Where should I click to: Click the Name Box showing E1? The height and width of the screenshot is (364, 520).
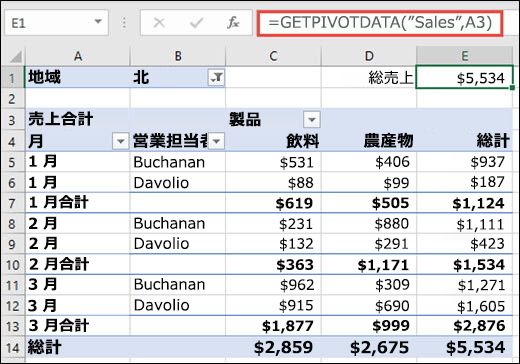click(x=50, y=23)
